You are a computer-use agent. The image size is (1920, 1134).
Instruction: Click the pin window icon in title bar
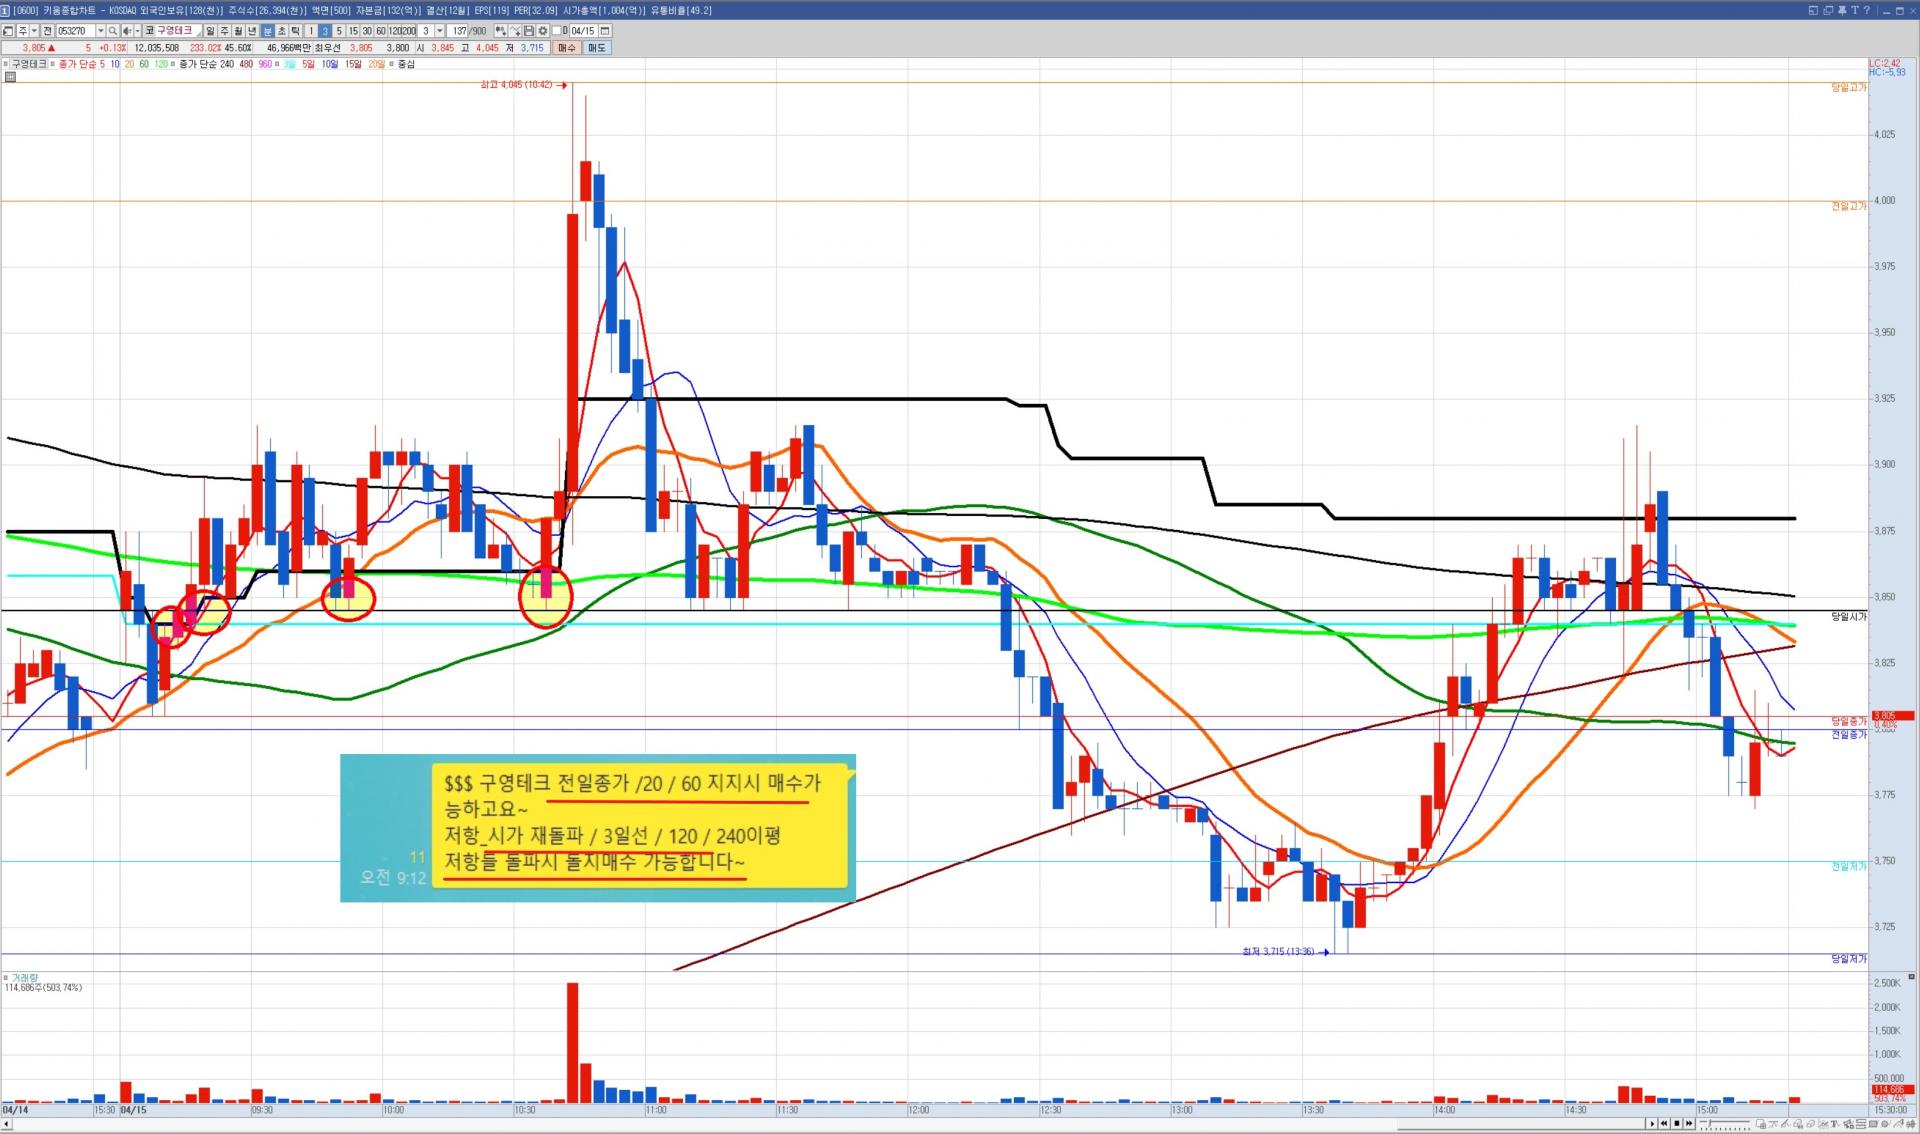point(1842,11)
